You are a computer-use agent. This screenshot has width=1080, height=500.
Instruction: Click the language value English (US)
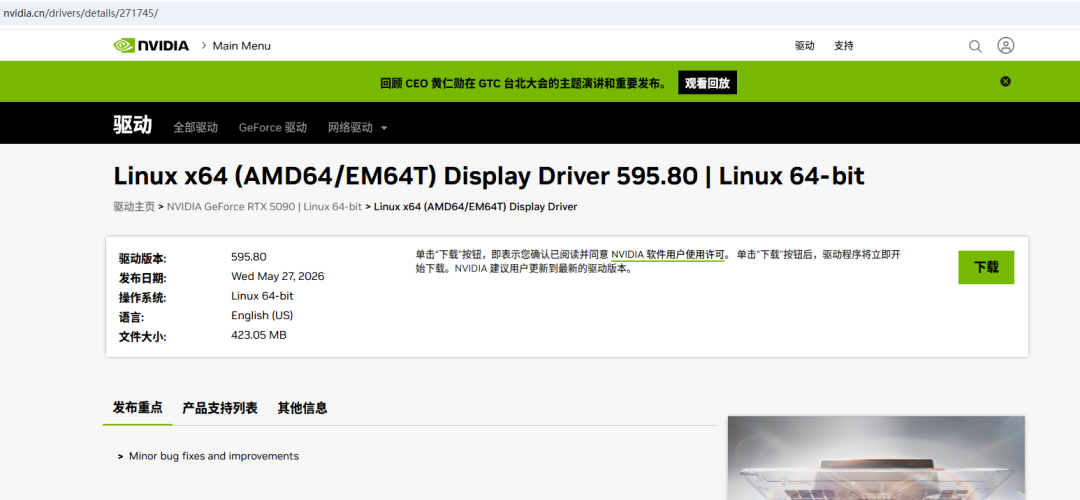click(262, 315)
